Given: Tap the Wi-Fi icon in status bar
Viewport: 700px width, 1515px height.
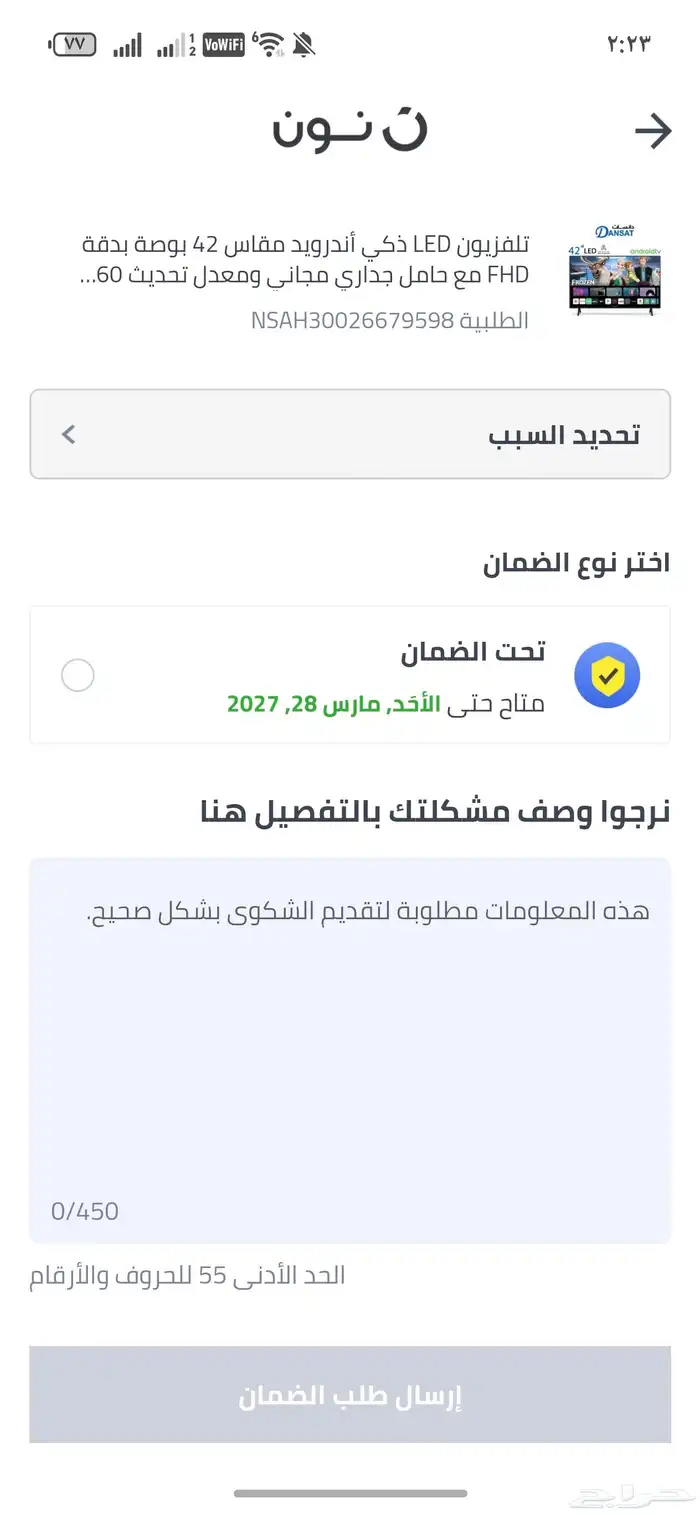Looking at the screenshot, I should click(x=268, y=45).
